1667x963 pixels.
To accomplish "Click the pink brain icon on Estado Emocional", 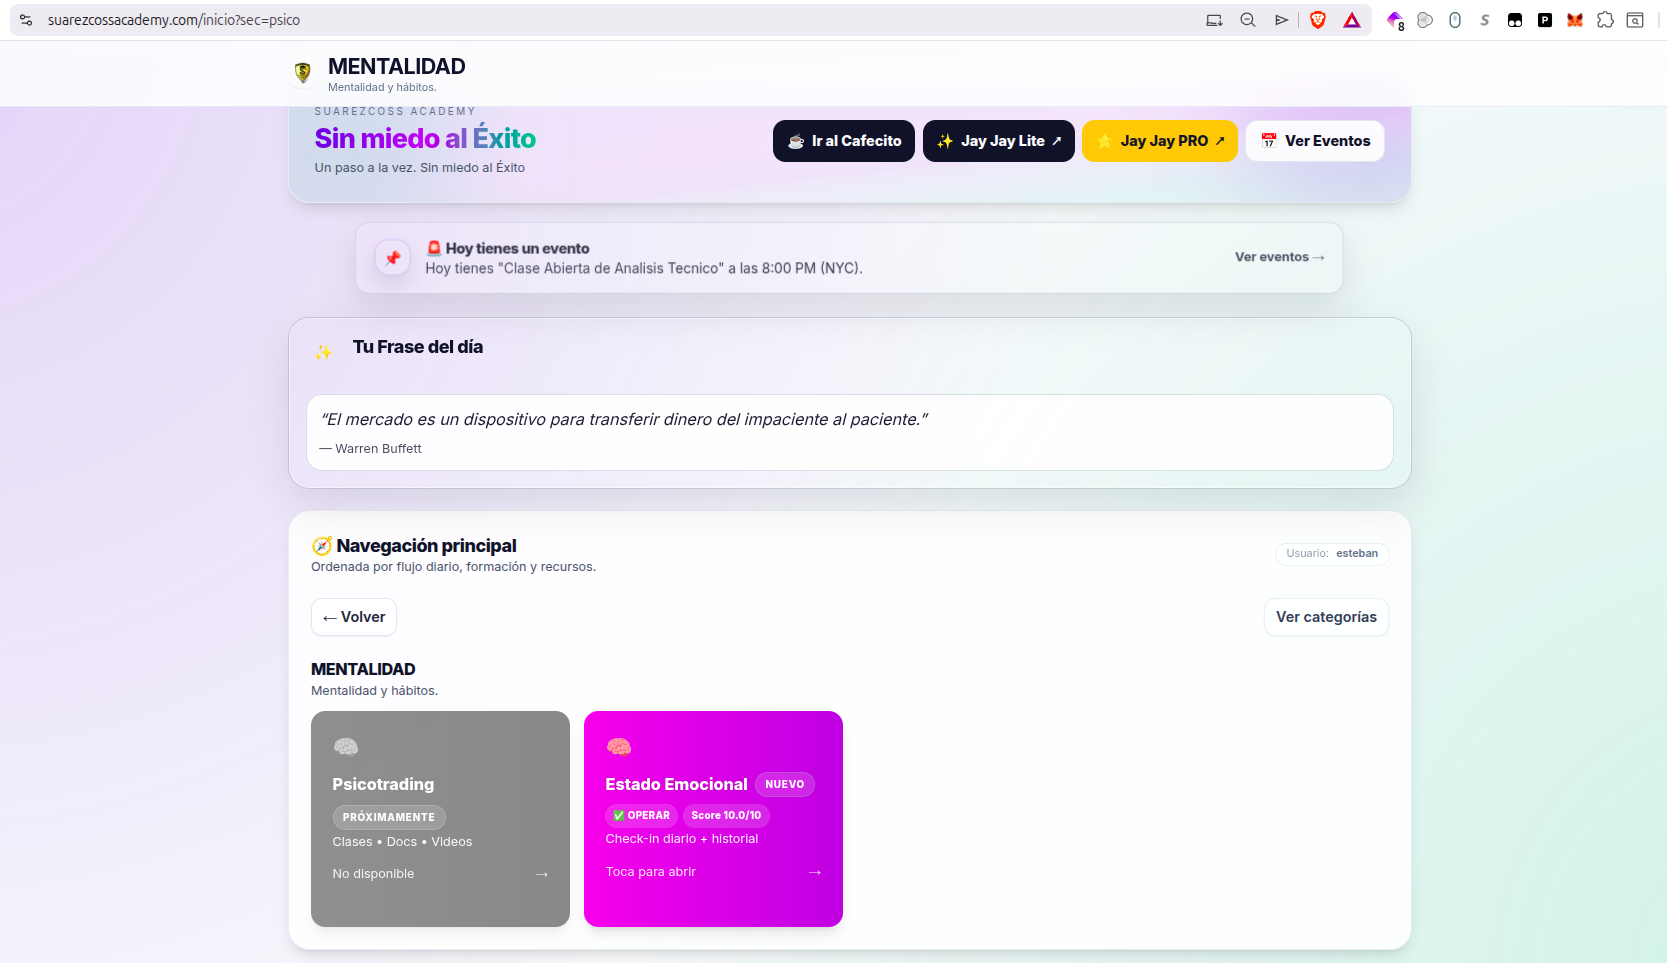I will coord(619,745).
